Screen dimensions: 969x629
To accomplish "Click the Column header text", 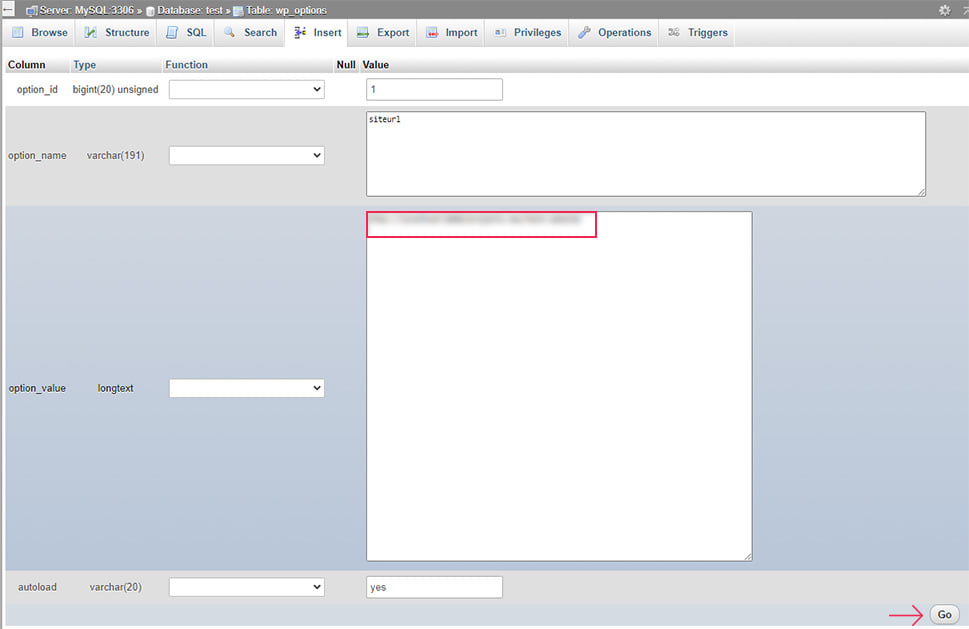I will pyautogui.click(x=27, y=65).
